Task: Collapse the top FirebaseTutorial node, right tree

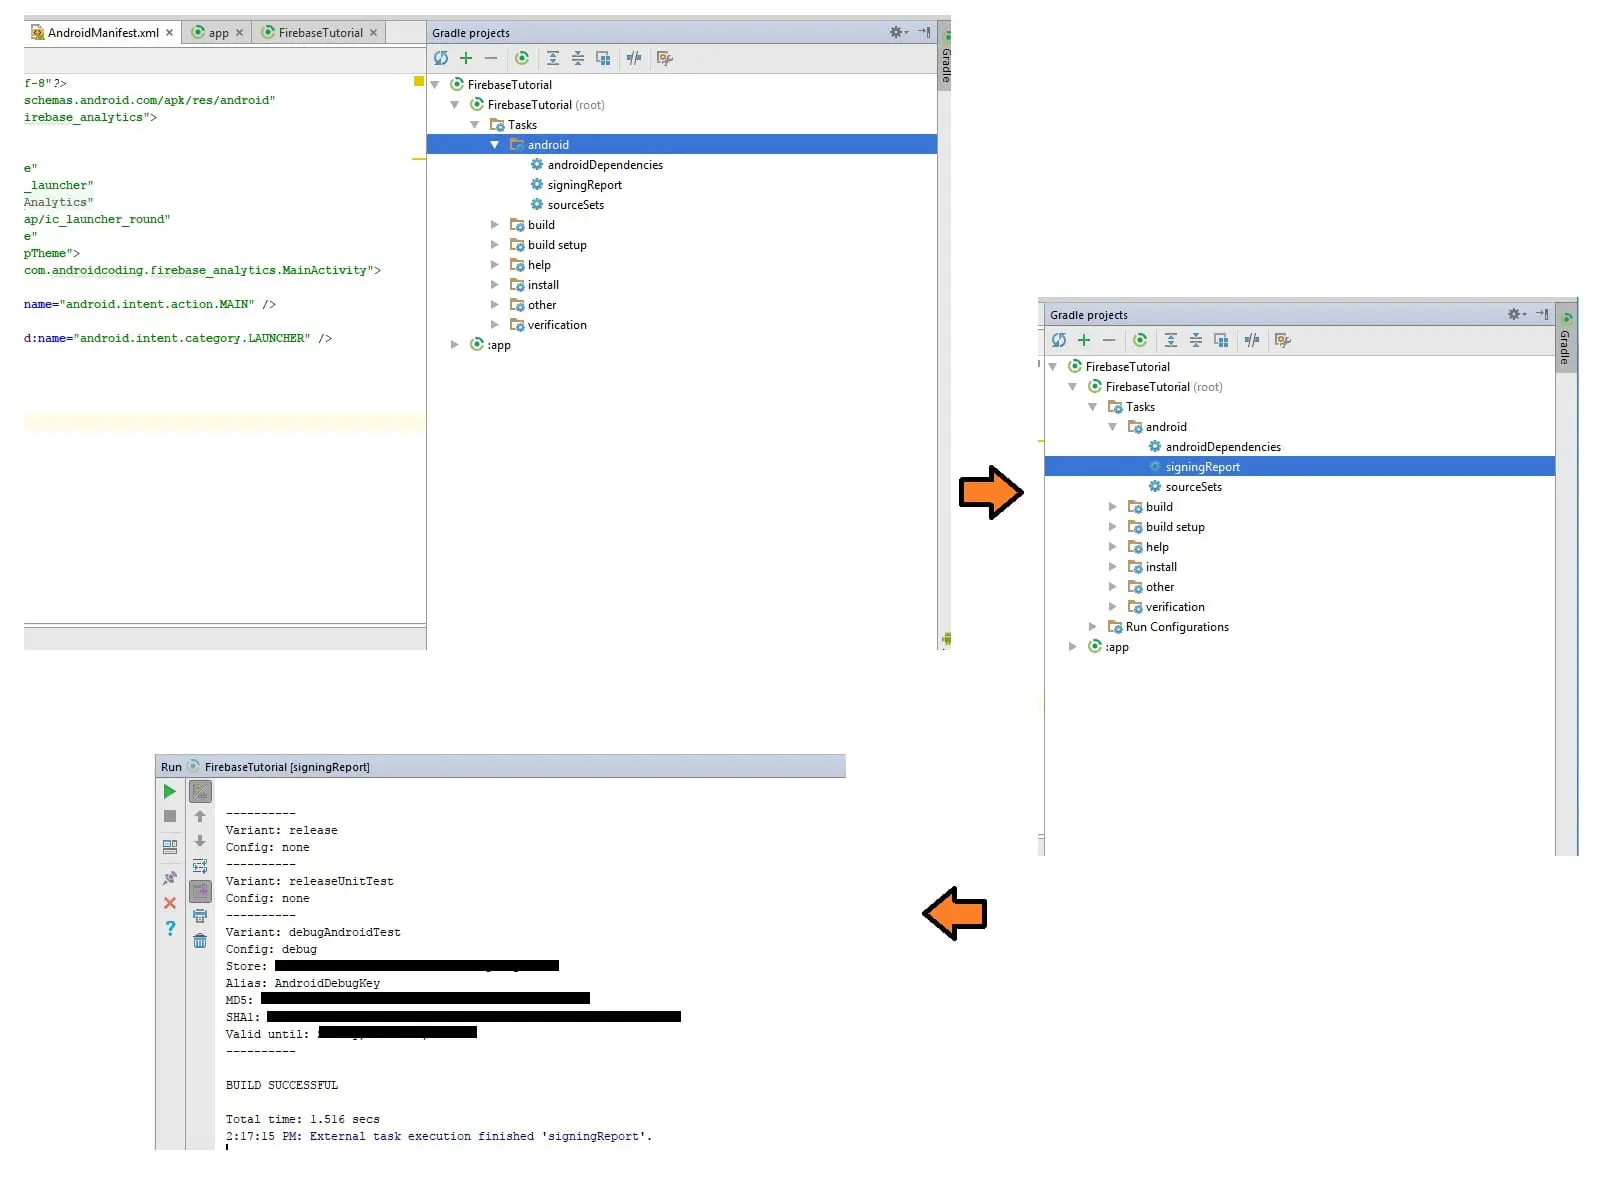Action: (1052, 367)
